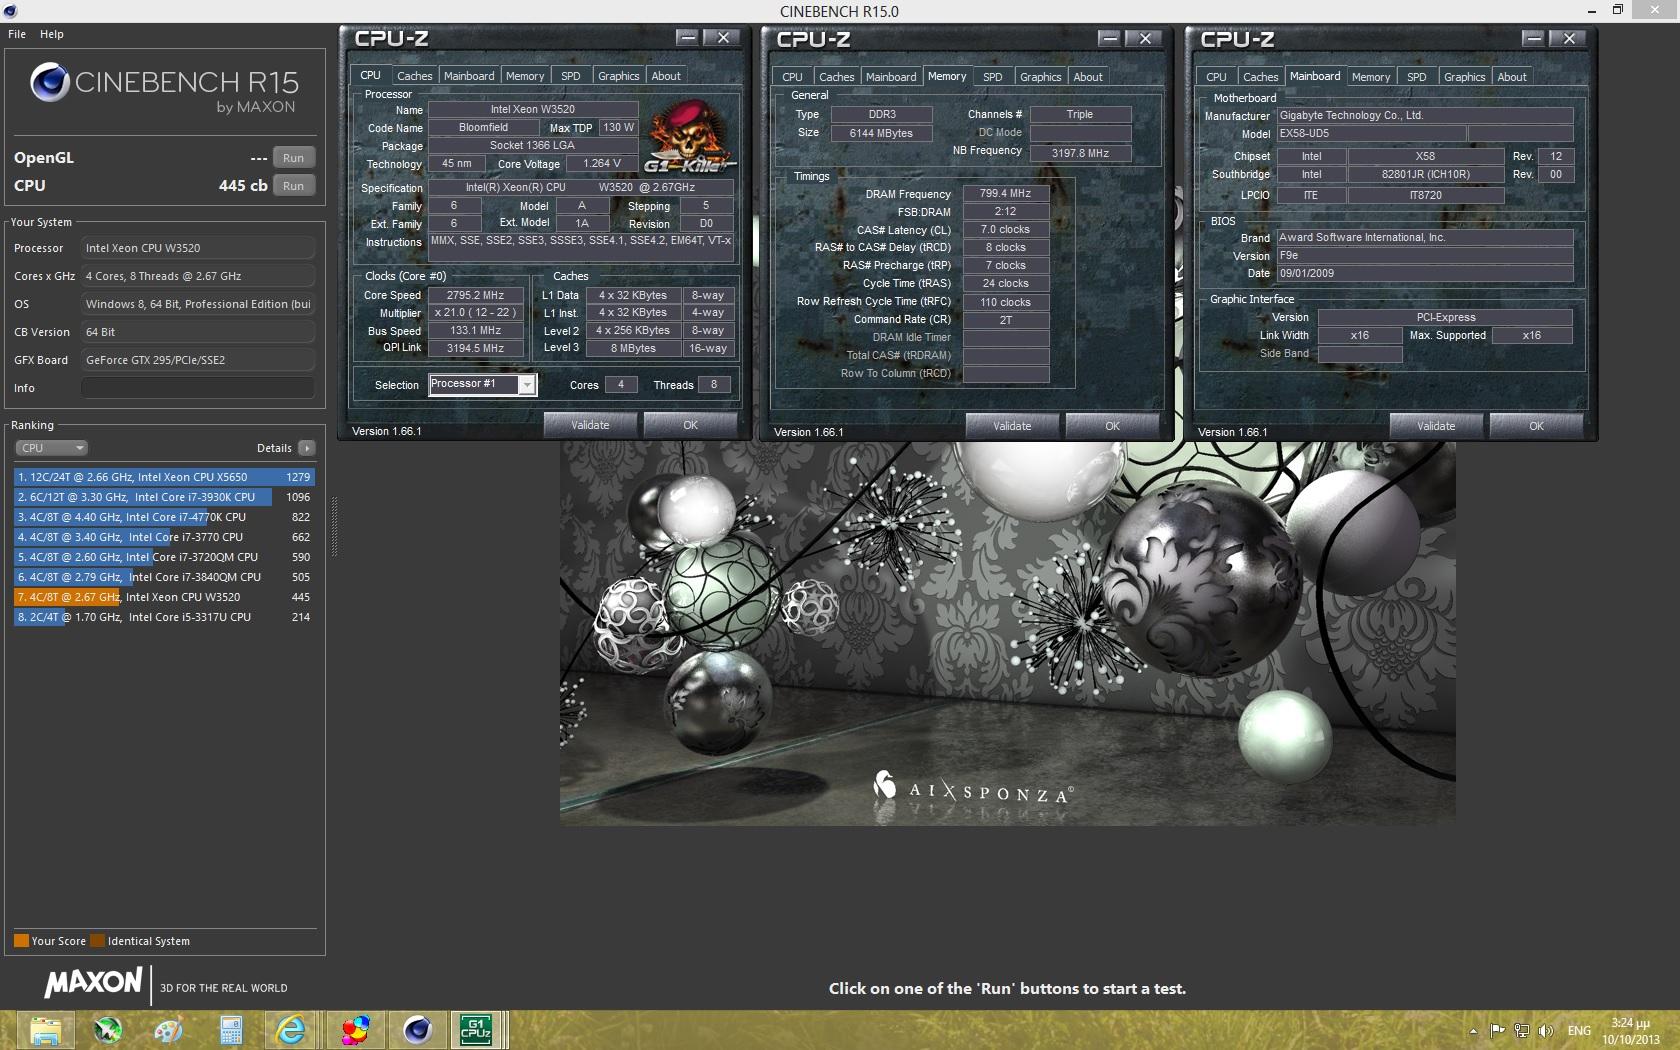1680x1050 pixels.
Task: Open Action Center flag tray icon
Action: 1497,1031
